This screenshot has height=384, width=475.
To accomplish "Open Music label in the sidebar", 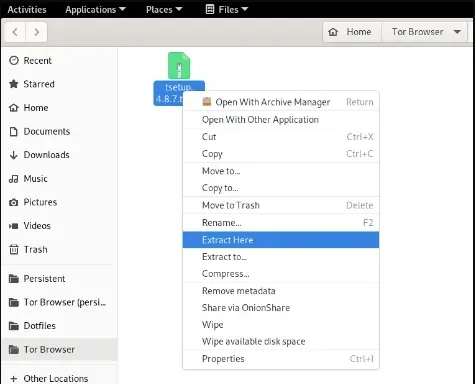I will point(35,179).
